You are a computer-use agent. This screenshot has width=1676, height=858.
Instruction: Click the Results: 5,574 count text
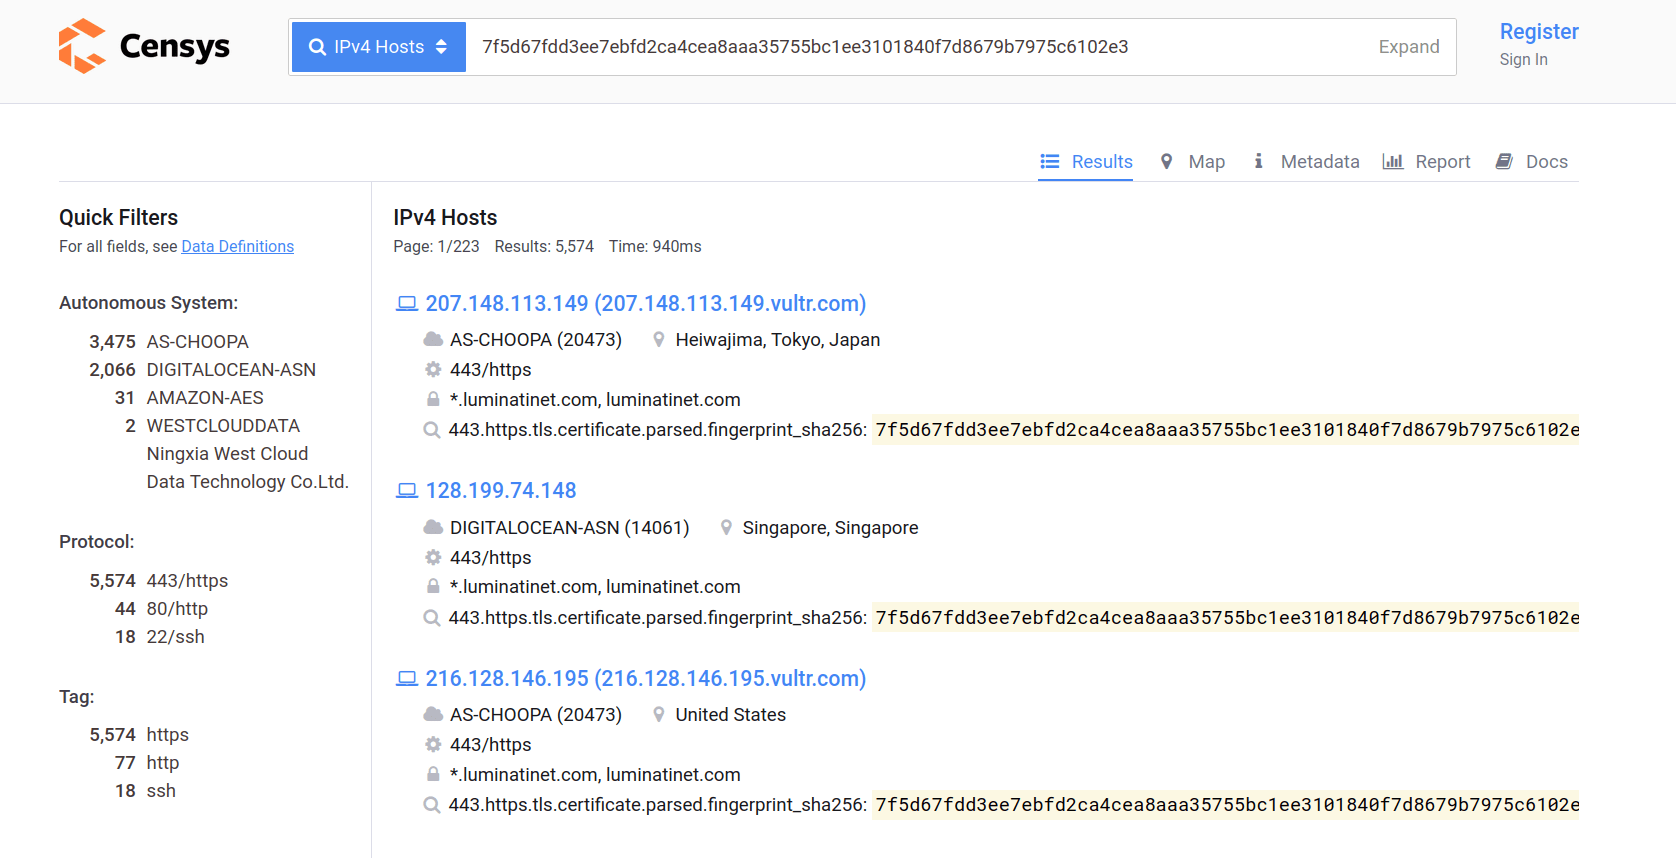click(x=544, y=247)
